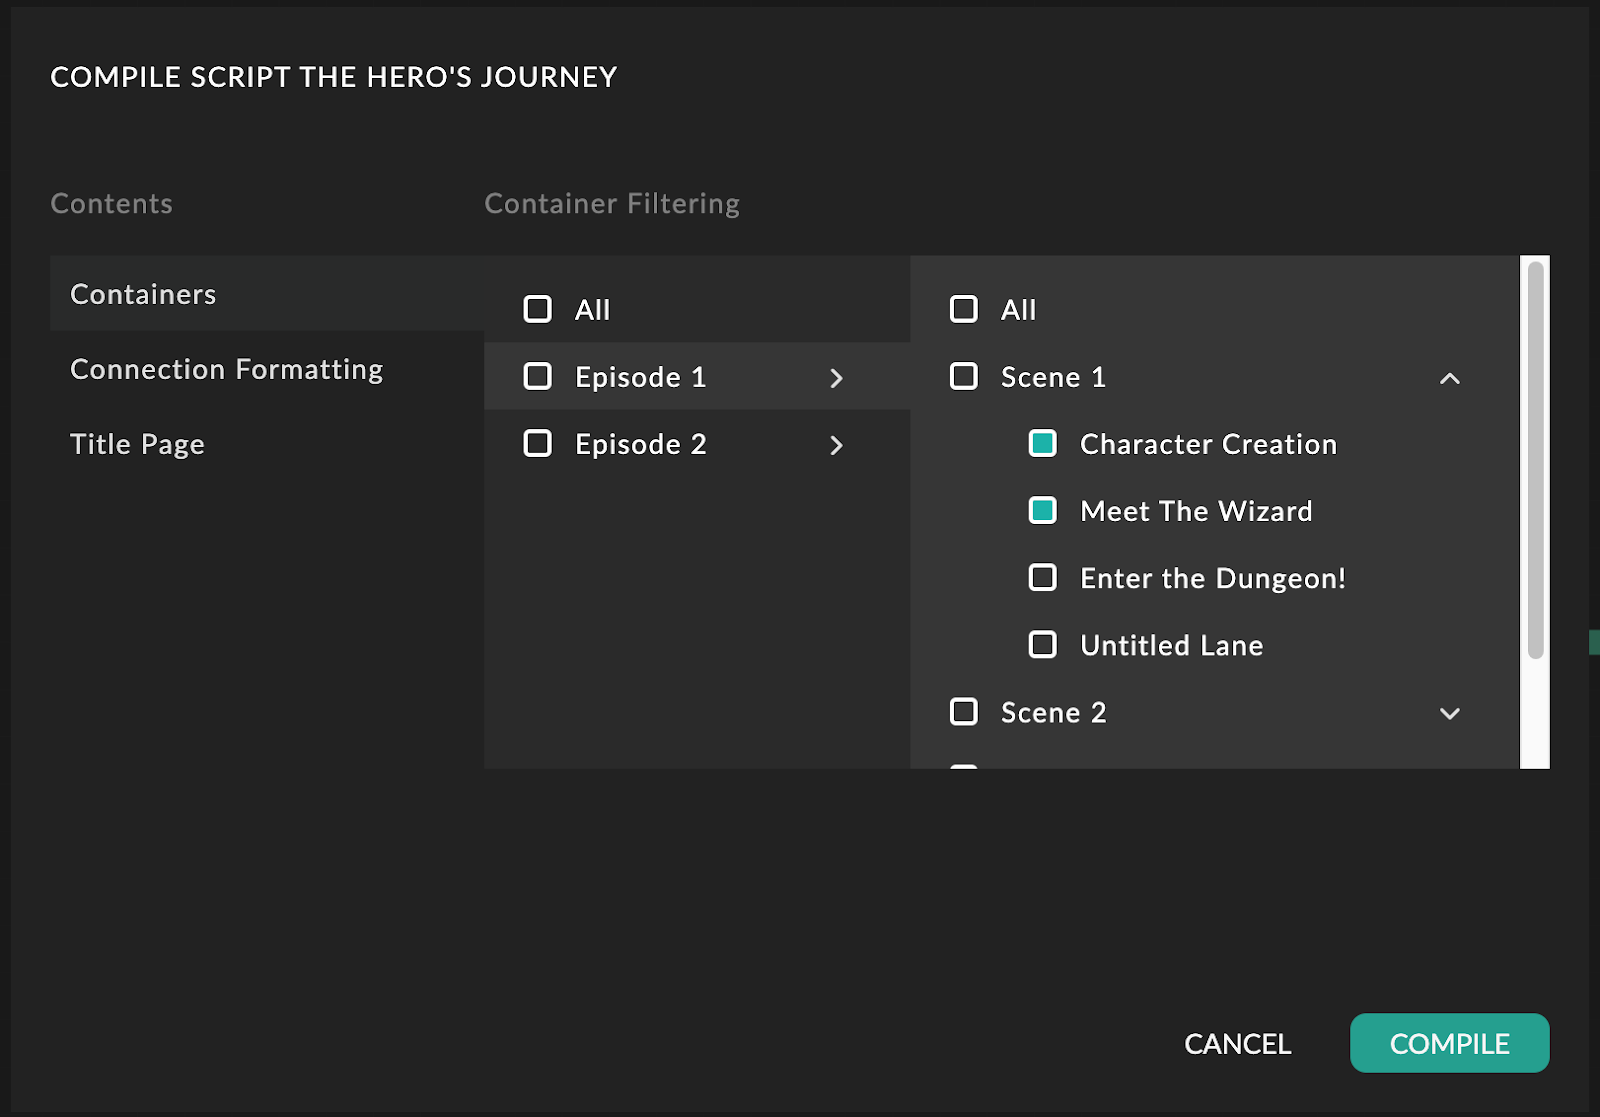This screenshot has height=1117, width=1600.
Task: Check the Scene 1 checkbox
Action: (964, 376)
